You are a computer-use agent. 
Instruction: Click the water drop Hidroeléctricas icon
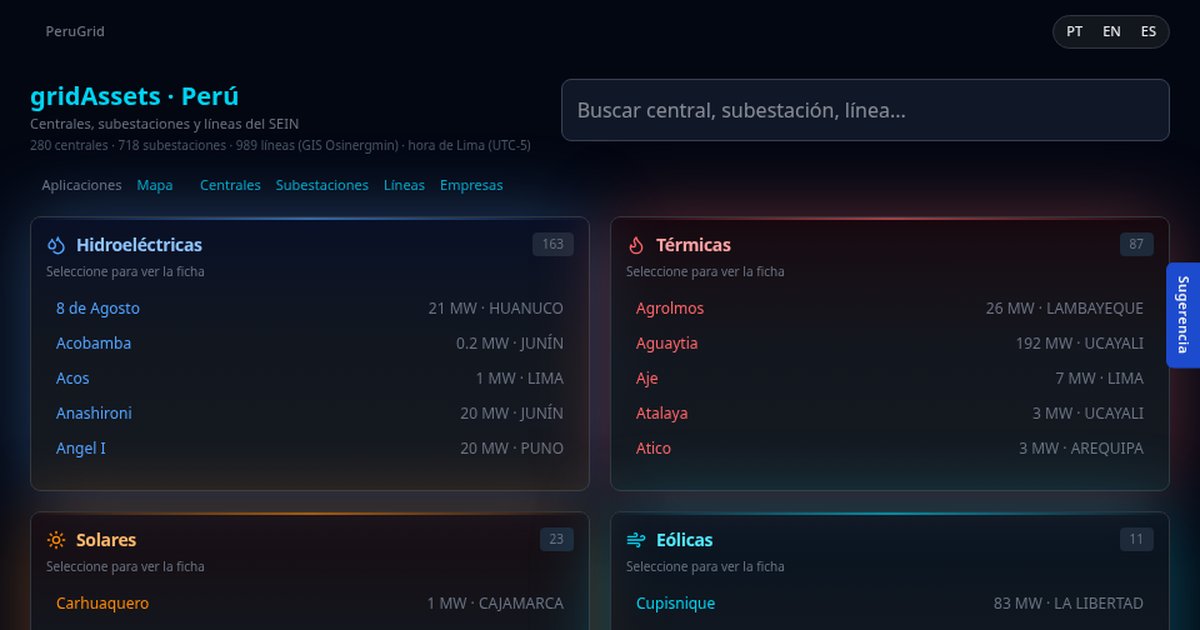pyautogui.click(x=56, y=245)
